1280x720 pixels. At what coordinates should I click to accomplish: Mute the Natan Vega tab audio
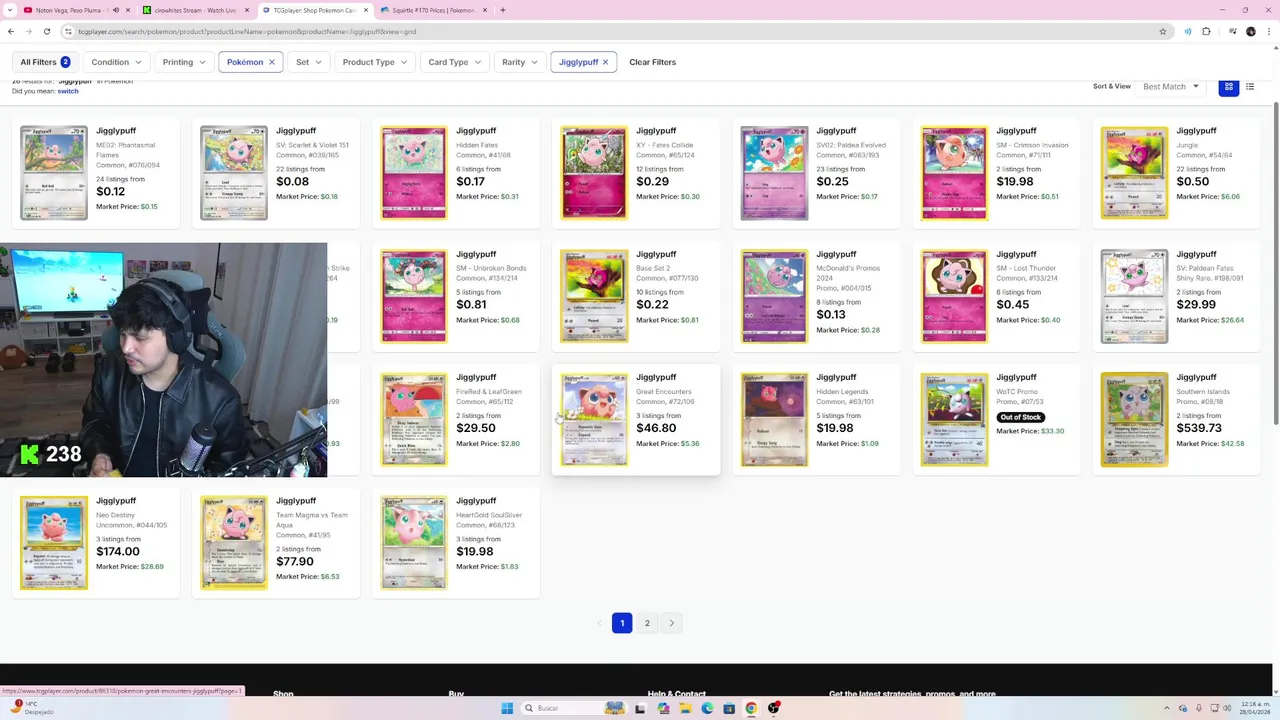(x=115, y=10)
